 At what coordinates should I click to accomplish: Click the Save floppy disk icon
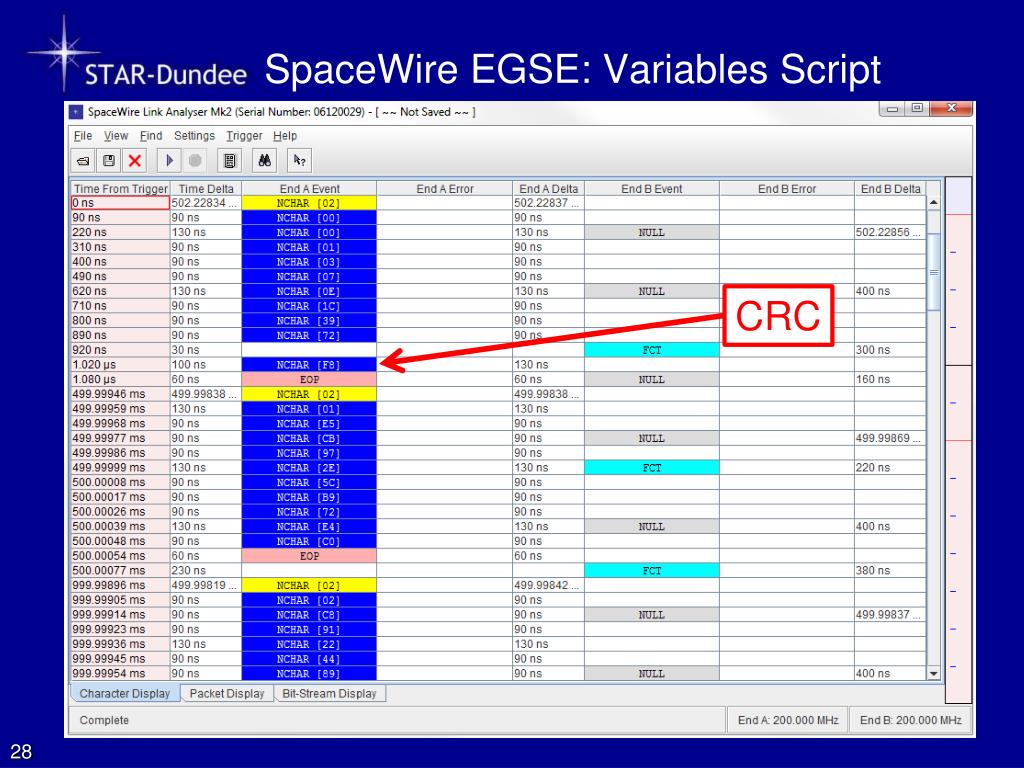point(109,161)
